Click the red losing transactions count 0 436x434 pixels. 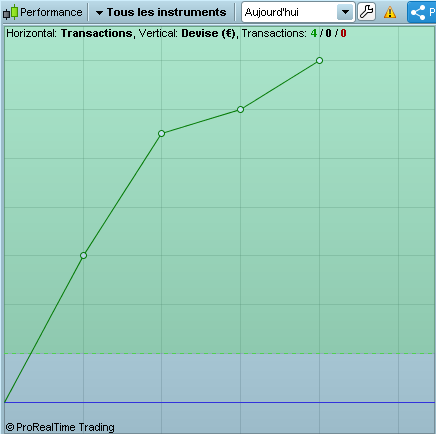pos(343,33)
